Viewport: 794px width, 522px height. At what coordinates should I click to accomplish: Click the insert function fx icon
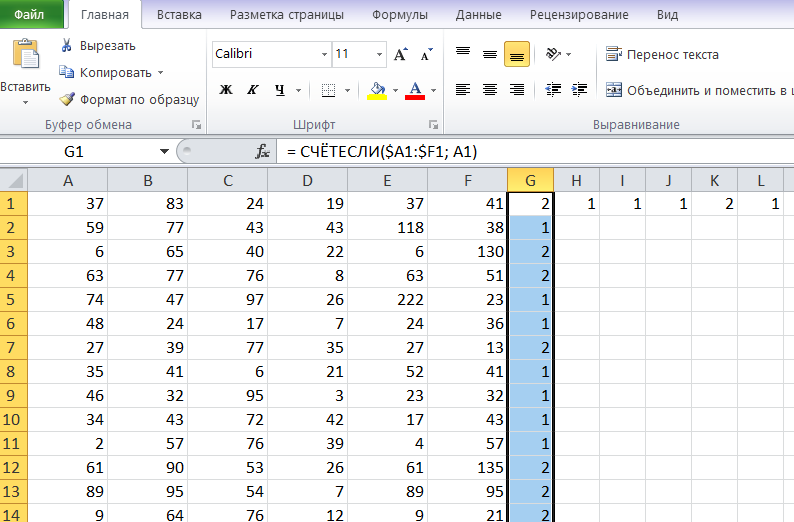click(x=262, y=151)
